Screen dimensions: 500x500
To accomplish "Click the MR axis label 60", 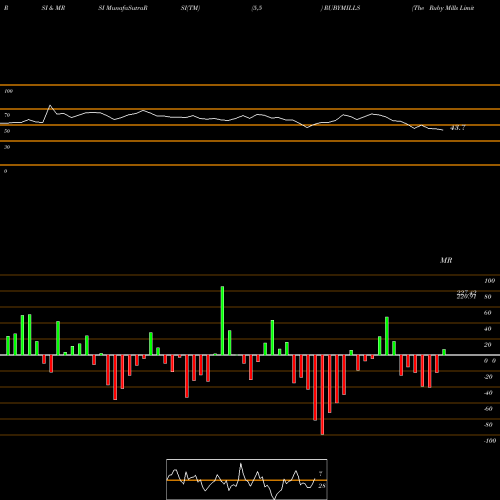I will [488, 313].
